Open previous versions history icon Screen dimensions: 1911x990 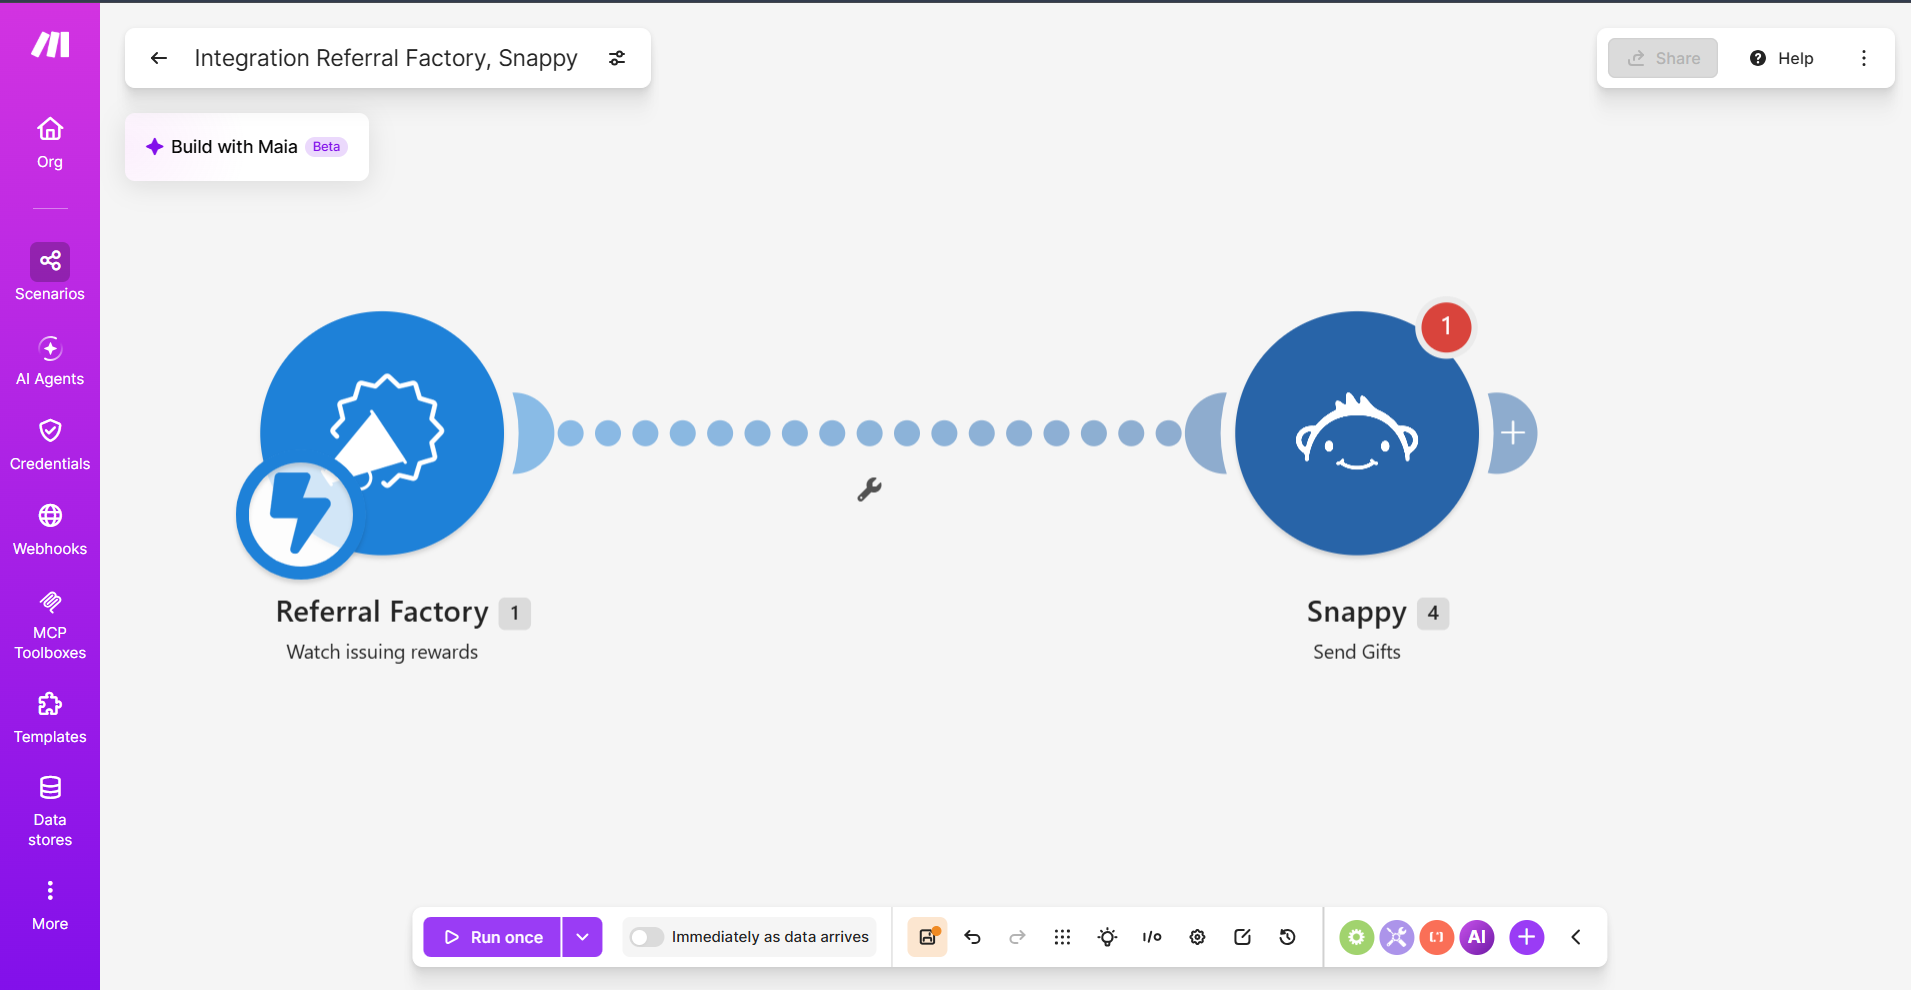1287,937
